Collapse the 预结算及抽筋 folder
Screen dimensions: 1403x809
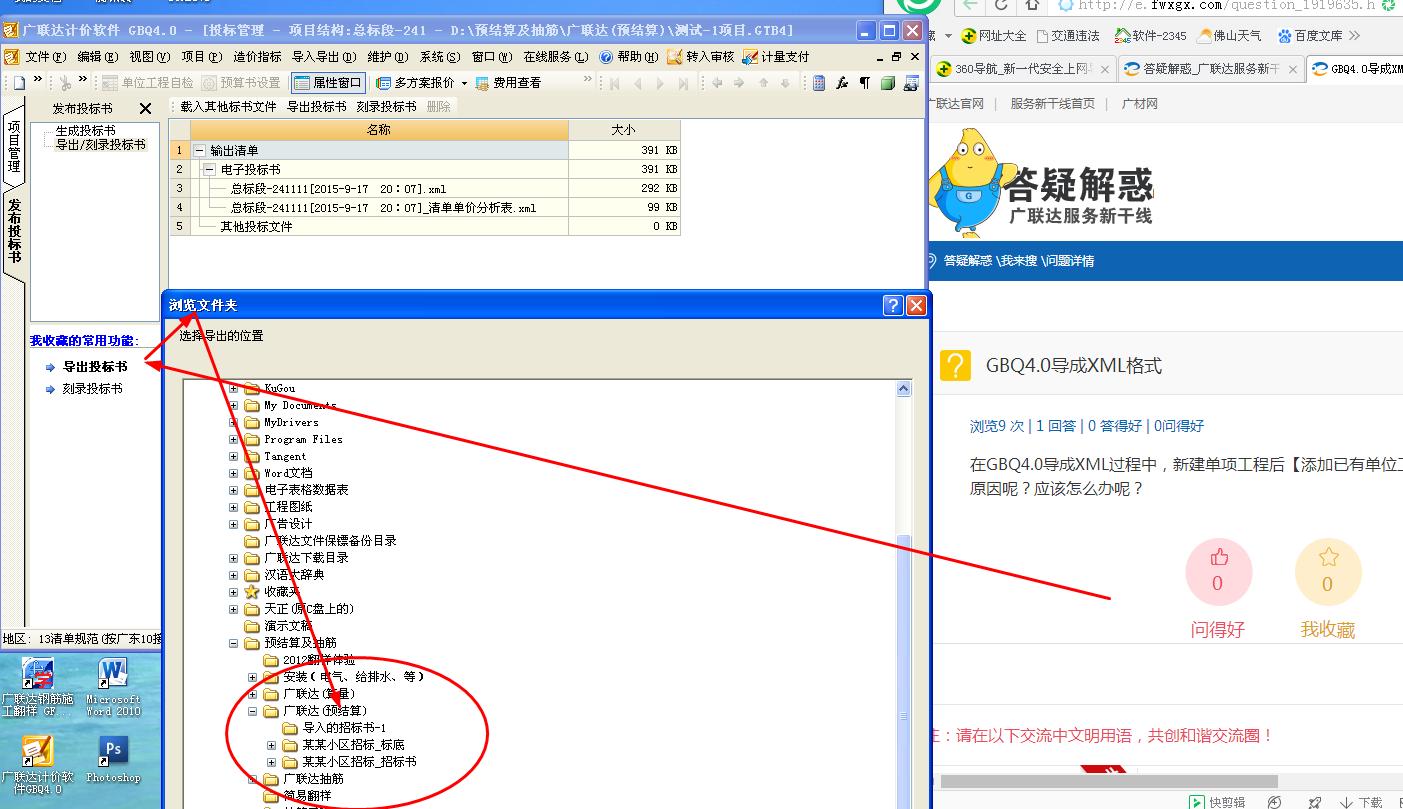click(234, 643)
